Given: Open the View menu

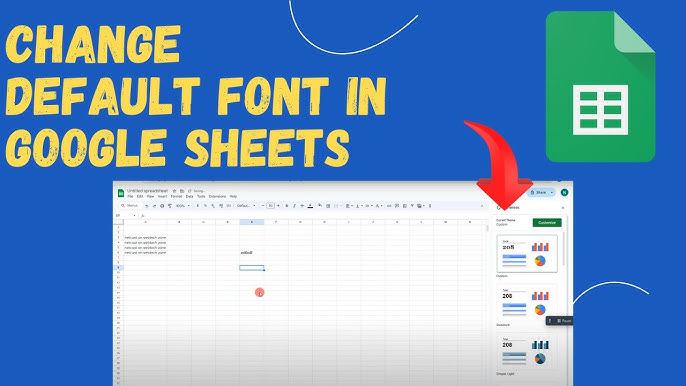Looking at the screenshot, I should pos(150,197).
